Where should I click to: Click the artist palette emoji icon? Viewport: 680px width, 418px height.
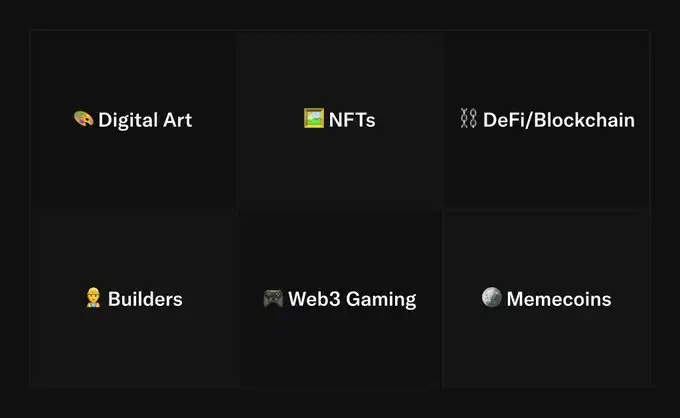tap(83, 119)
